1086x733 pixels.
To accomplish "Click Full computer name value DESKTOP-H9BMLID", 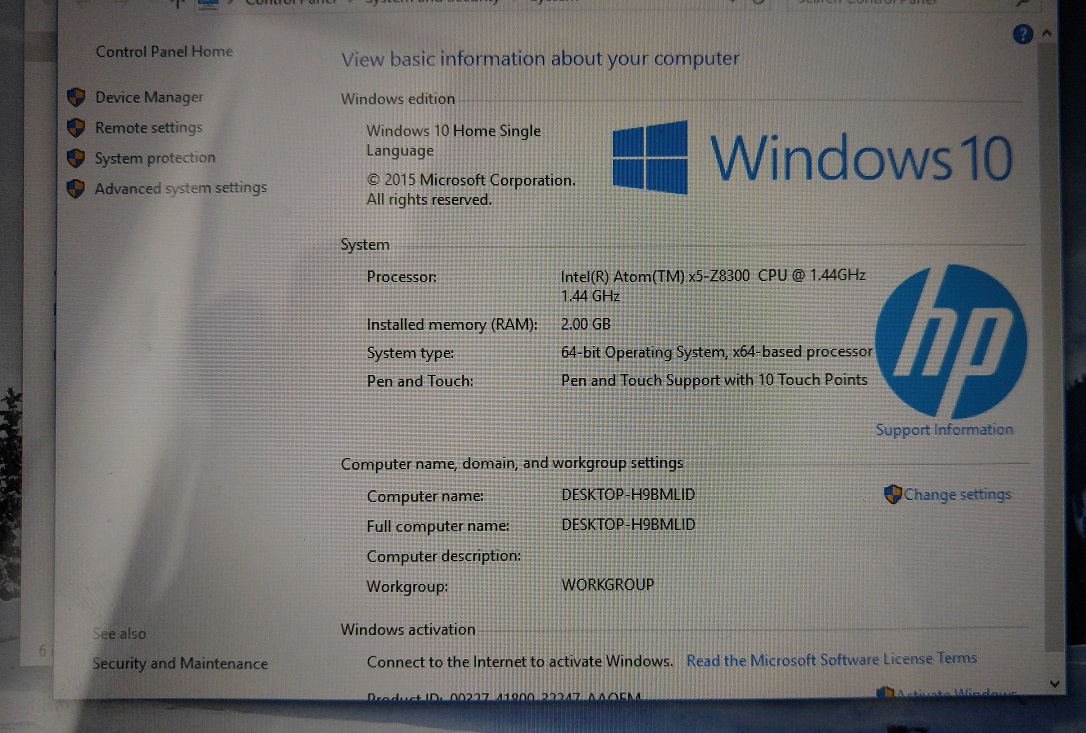I will (628, 524).
